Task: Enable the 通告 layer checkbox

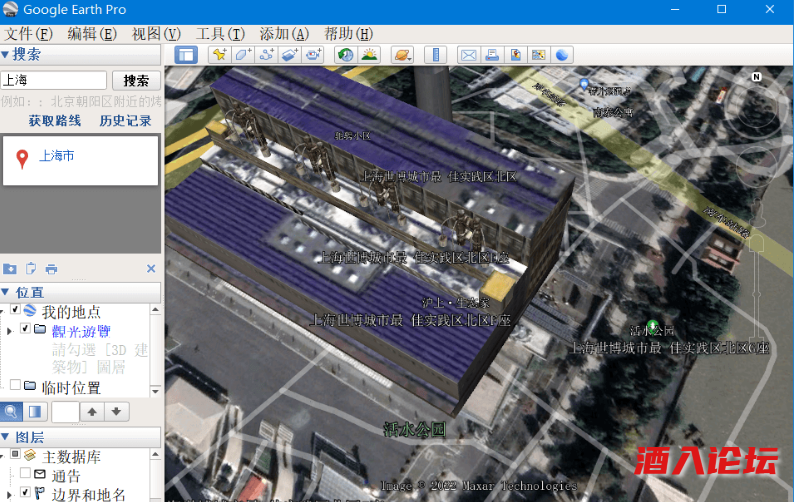Action: 25,474
